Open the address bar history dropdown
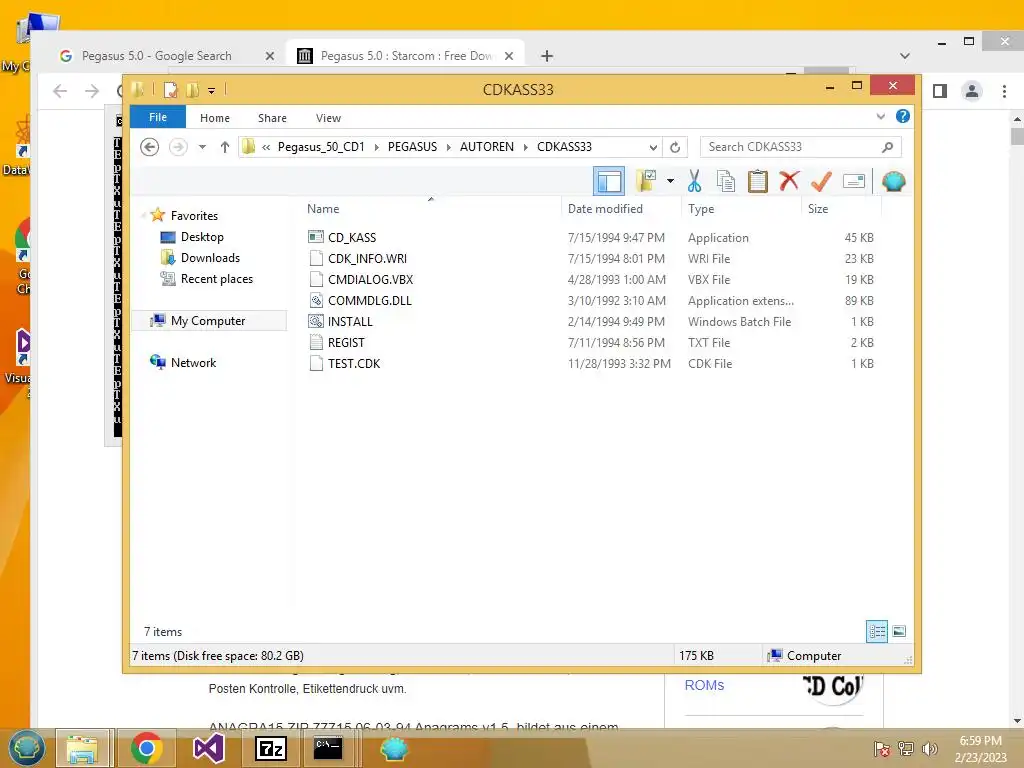This screenshot has height=768, width=1024. tap(652, 148)
